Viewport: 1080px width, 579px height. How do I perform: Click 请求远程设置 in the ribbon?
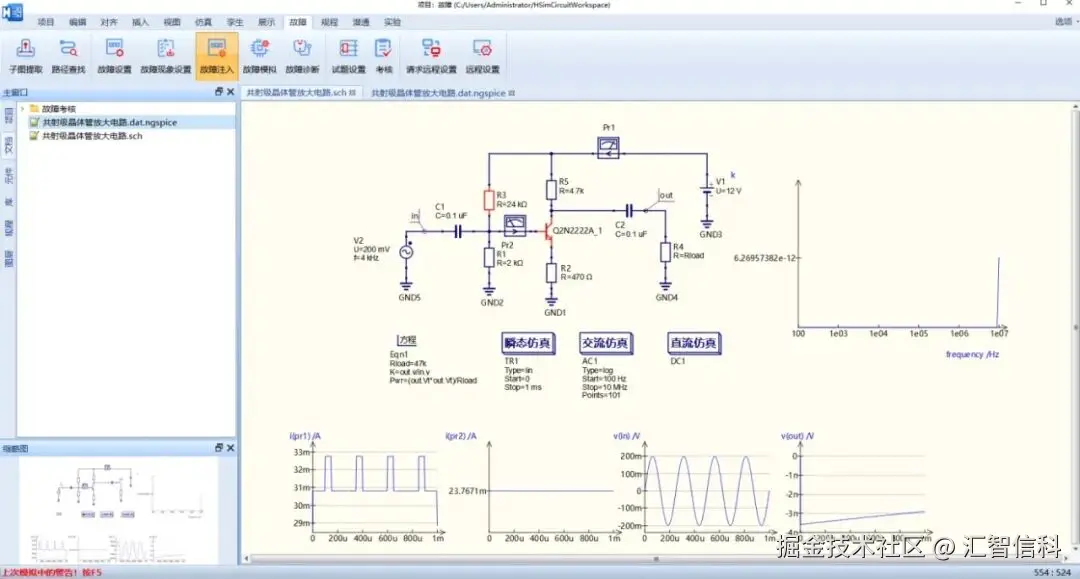431,56
